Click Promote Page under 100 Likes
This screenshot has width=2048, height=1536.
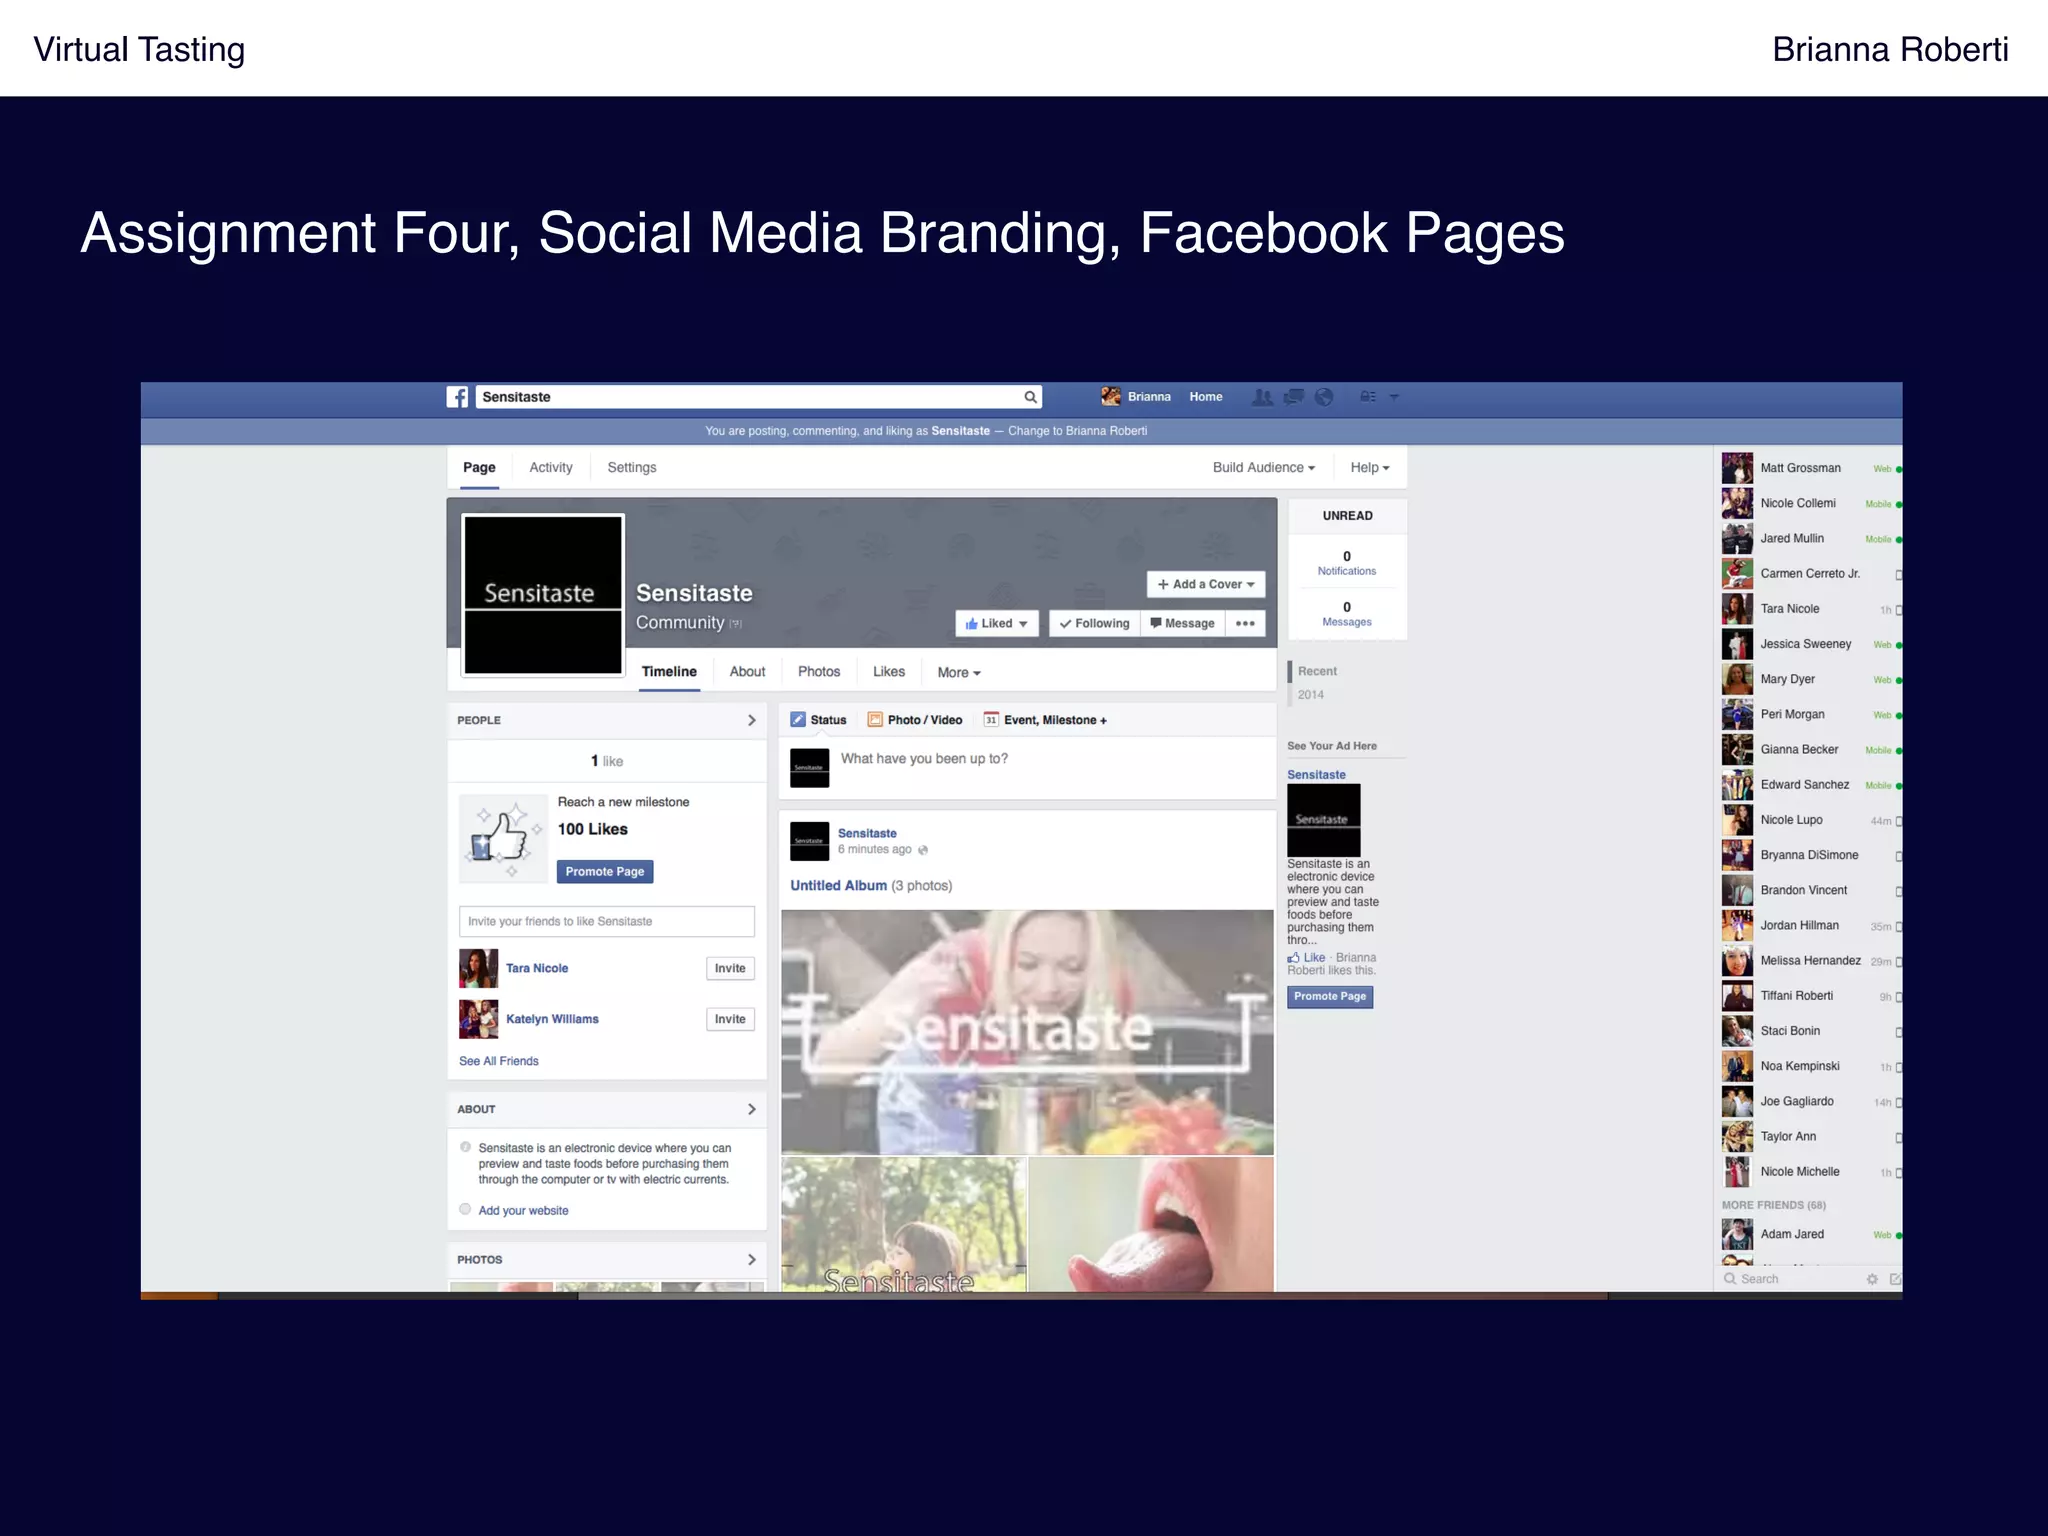click(x=605, y=872)
